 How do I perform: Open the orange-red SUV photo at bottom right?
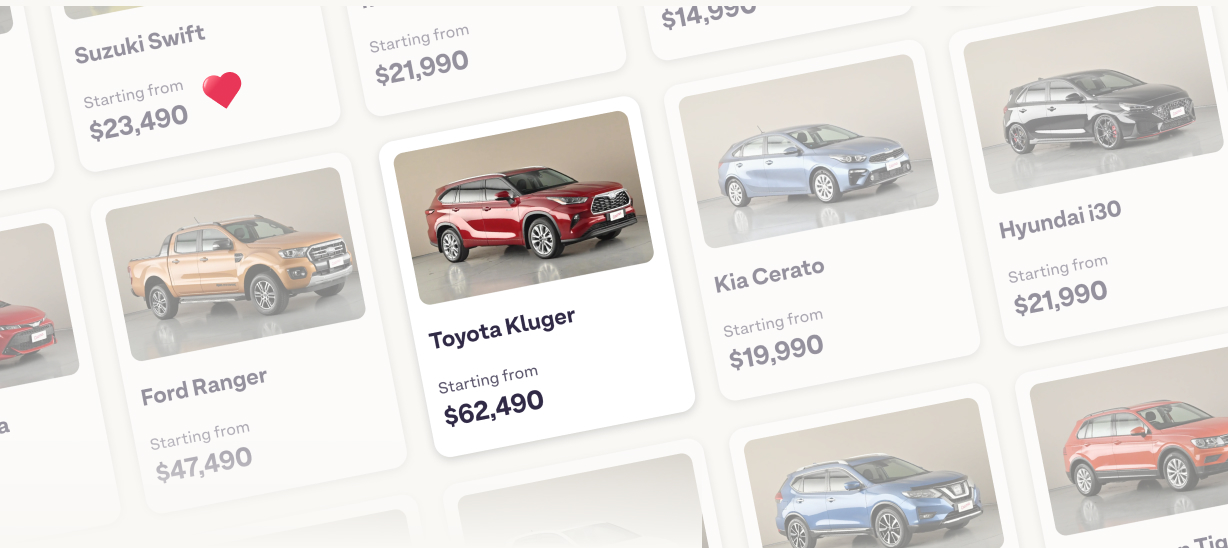point(1129,441)
